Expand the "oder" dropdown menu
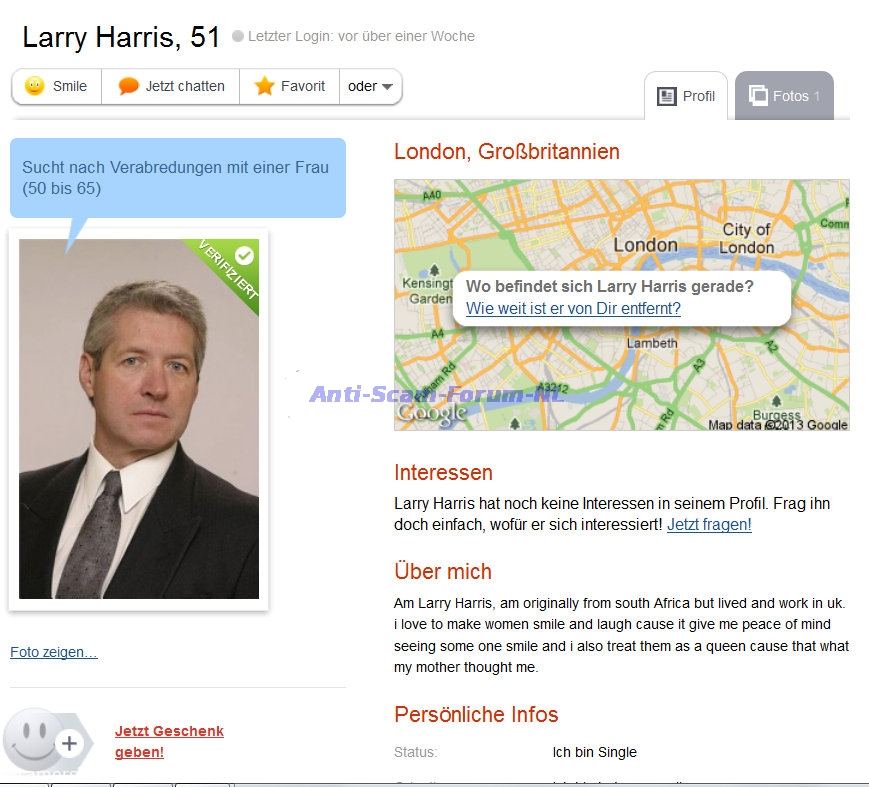The height and width of the screenshot is (787, 869). coord(372,86)
